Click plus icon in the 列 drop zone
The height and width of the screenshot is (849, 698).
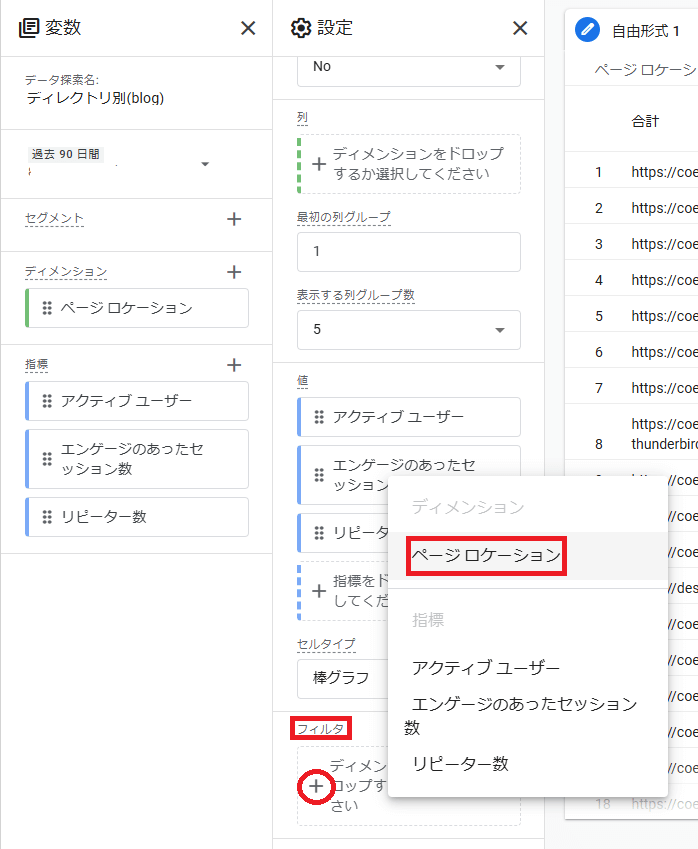[x=318, y=164]
